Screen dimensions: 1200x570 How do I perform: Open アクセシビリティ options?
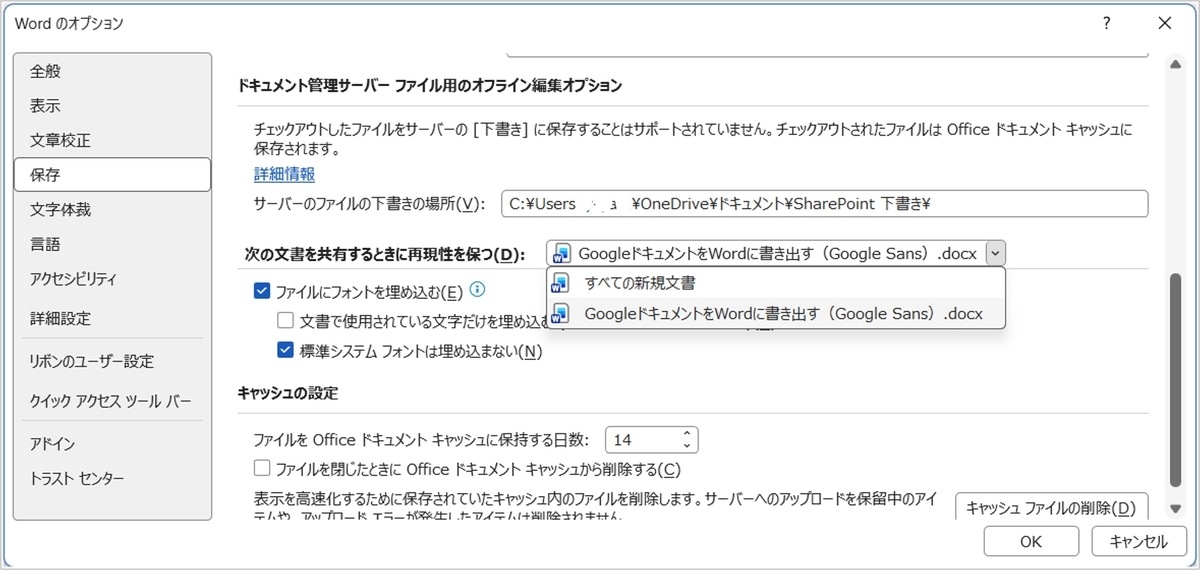pos(112,278)
